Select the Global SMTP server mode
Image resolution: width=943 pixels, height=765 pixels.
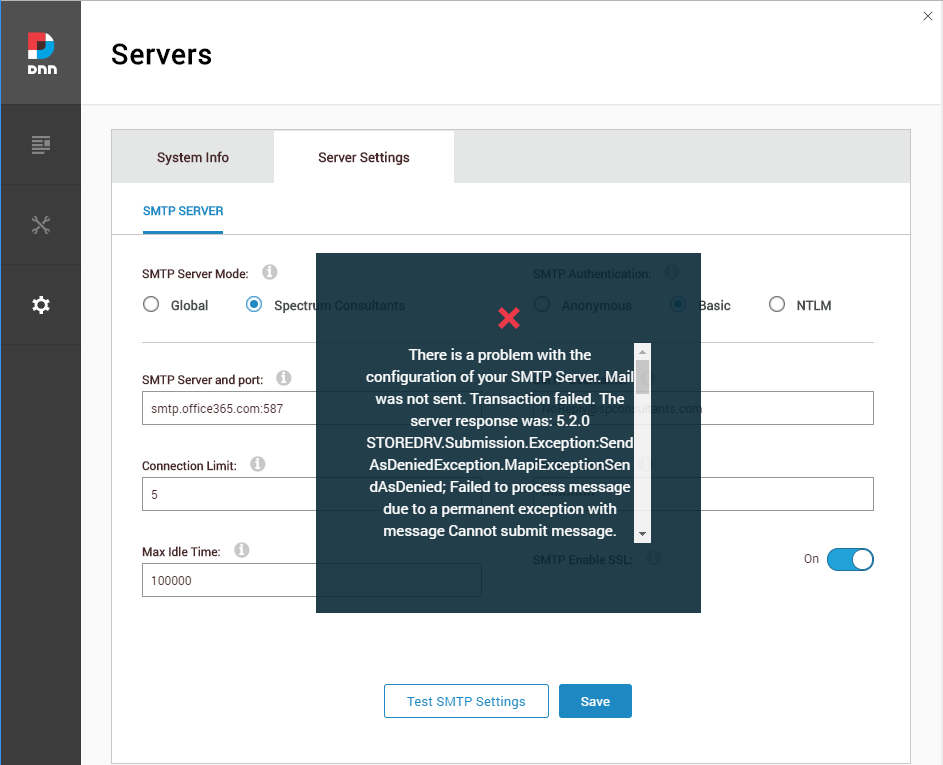pyautogui.click(x=151, y=305)
